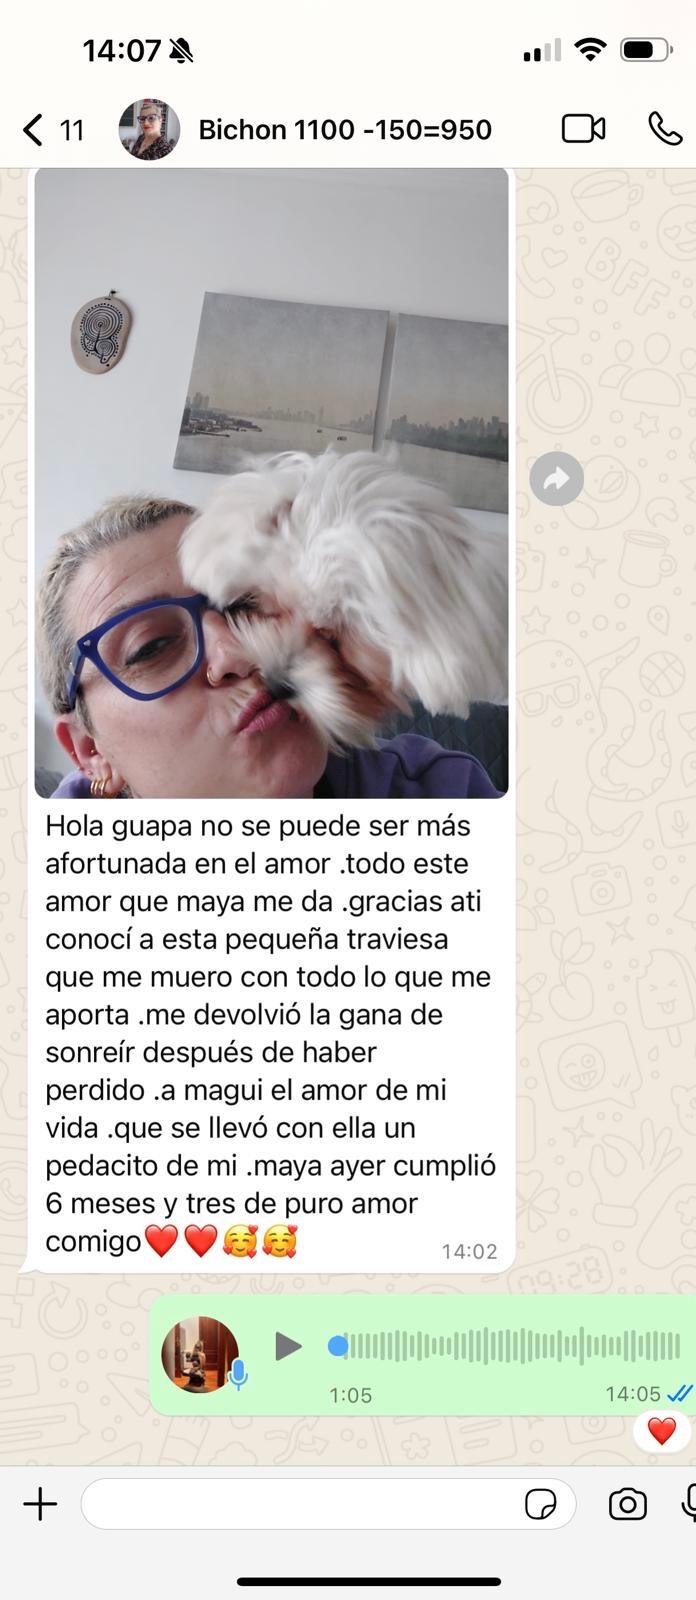Image resolution: width=696 pixels, height=1600 pixels.
Task: Tap the microphone to record audio
Action: (689, 1504)
